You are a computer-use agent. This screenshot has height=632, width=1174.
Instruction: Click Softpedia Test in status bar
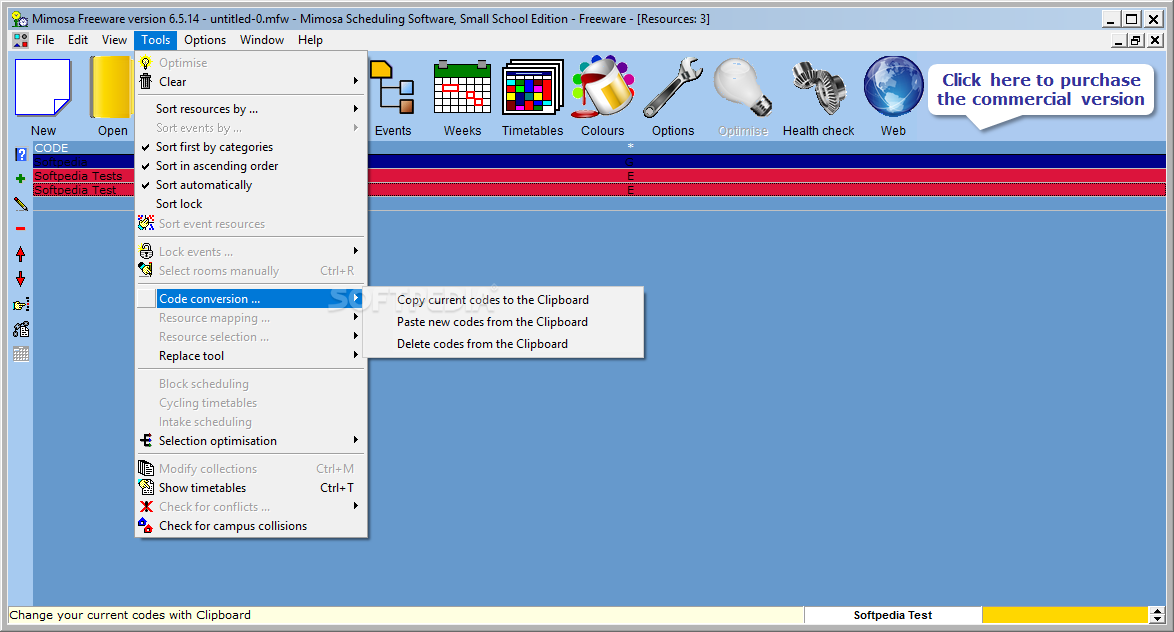(x=892, y=615)
